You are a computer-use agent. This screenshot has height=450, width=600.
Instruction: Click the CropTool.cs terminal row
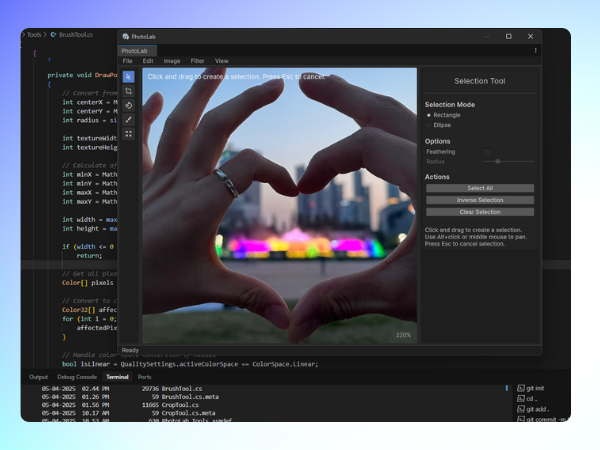(x=120, y=405)
